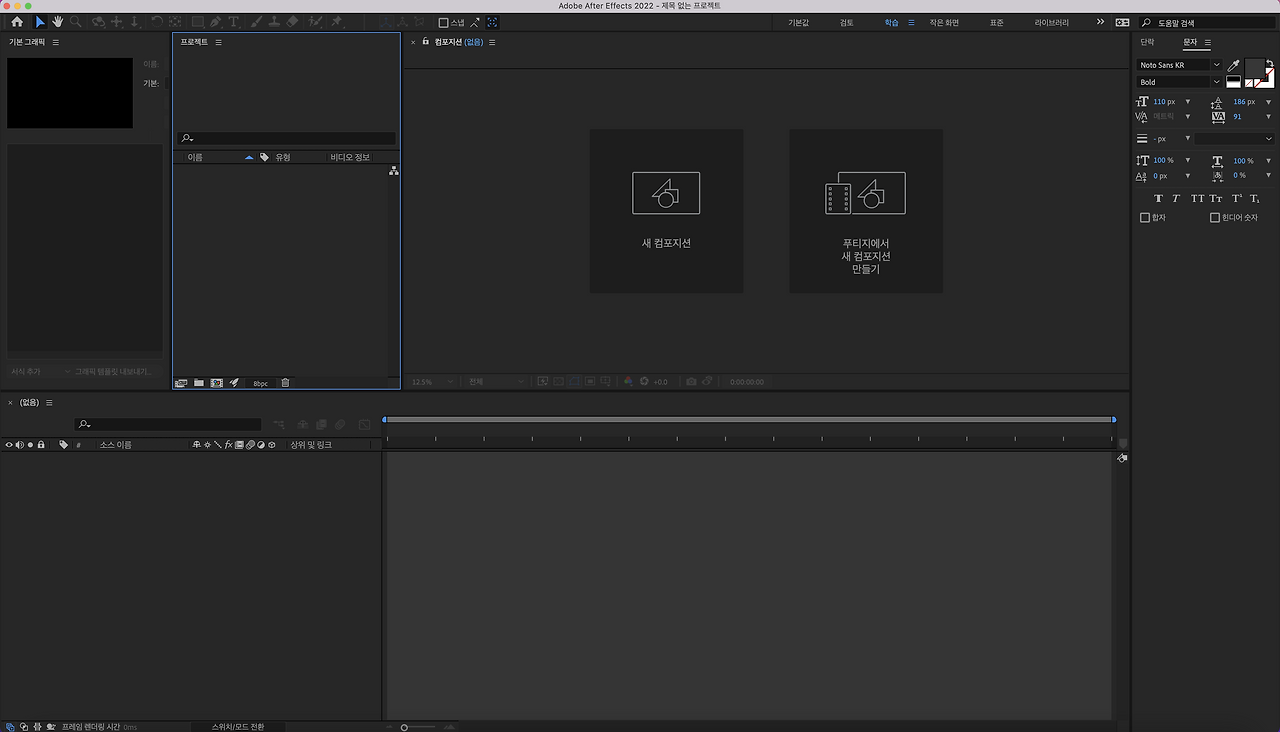Click the stroke color swatch with red slash
Screen dimensions: 1280x732
(x=1266, y=79)
